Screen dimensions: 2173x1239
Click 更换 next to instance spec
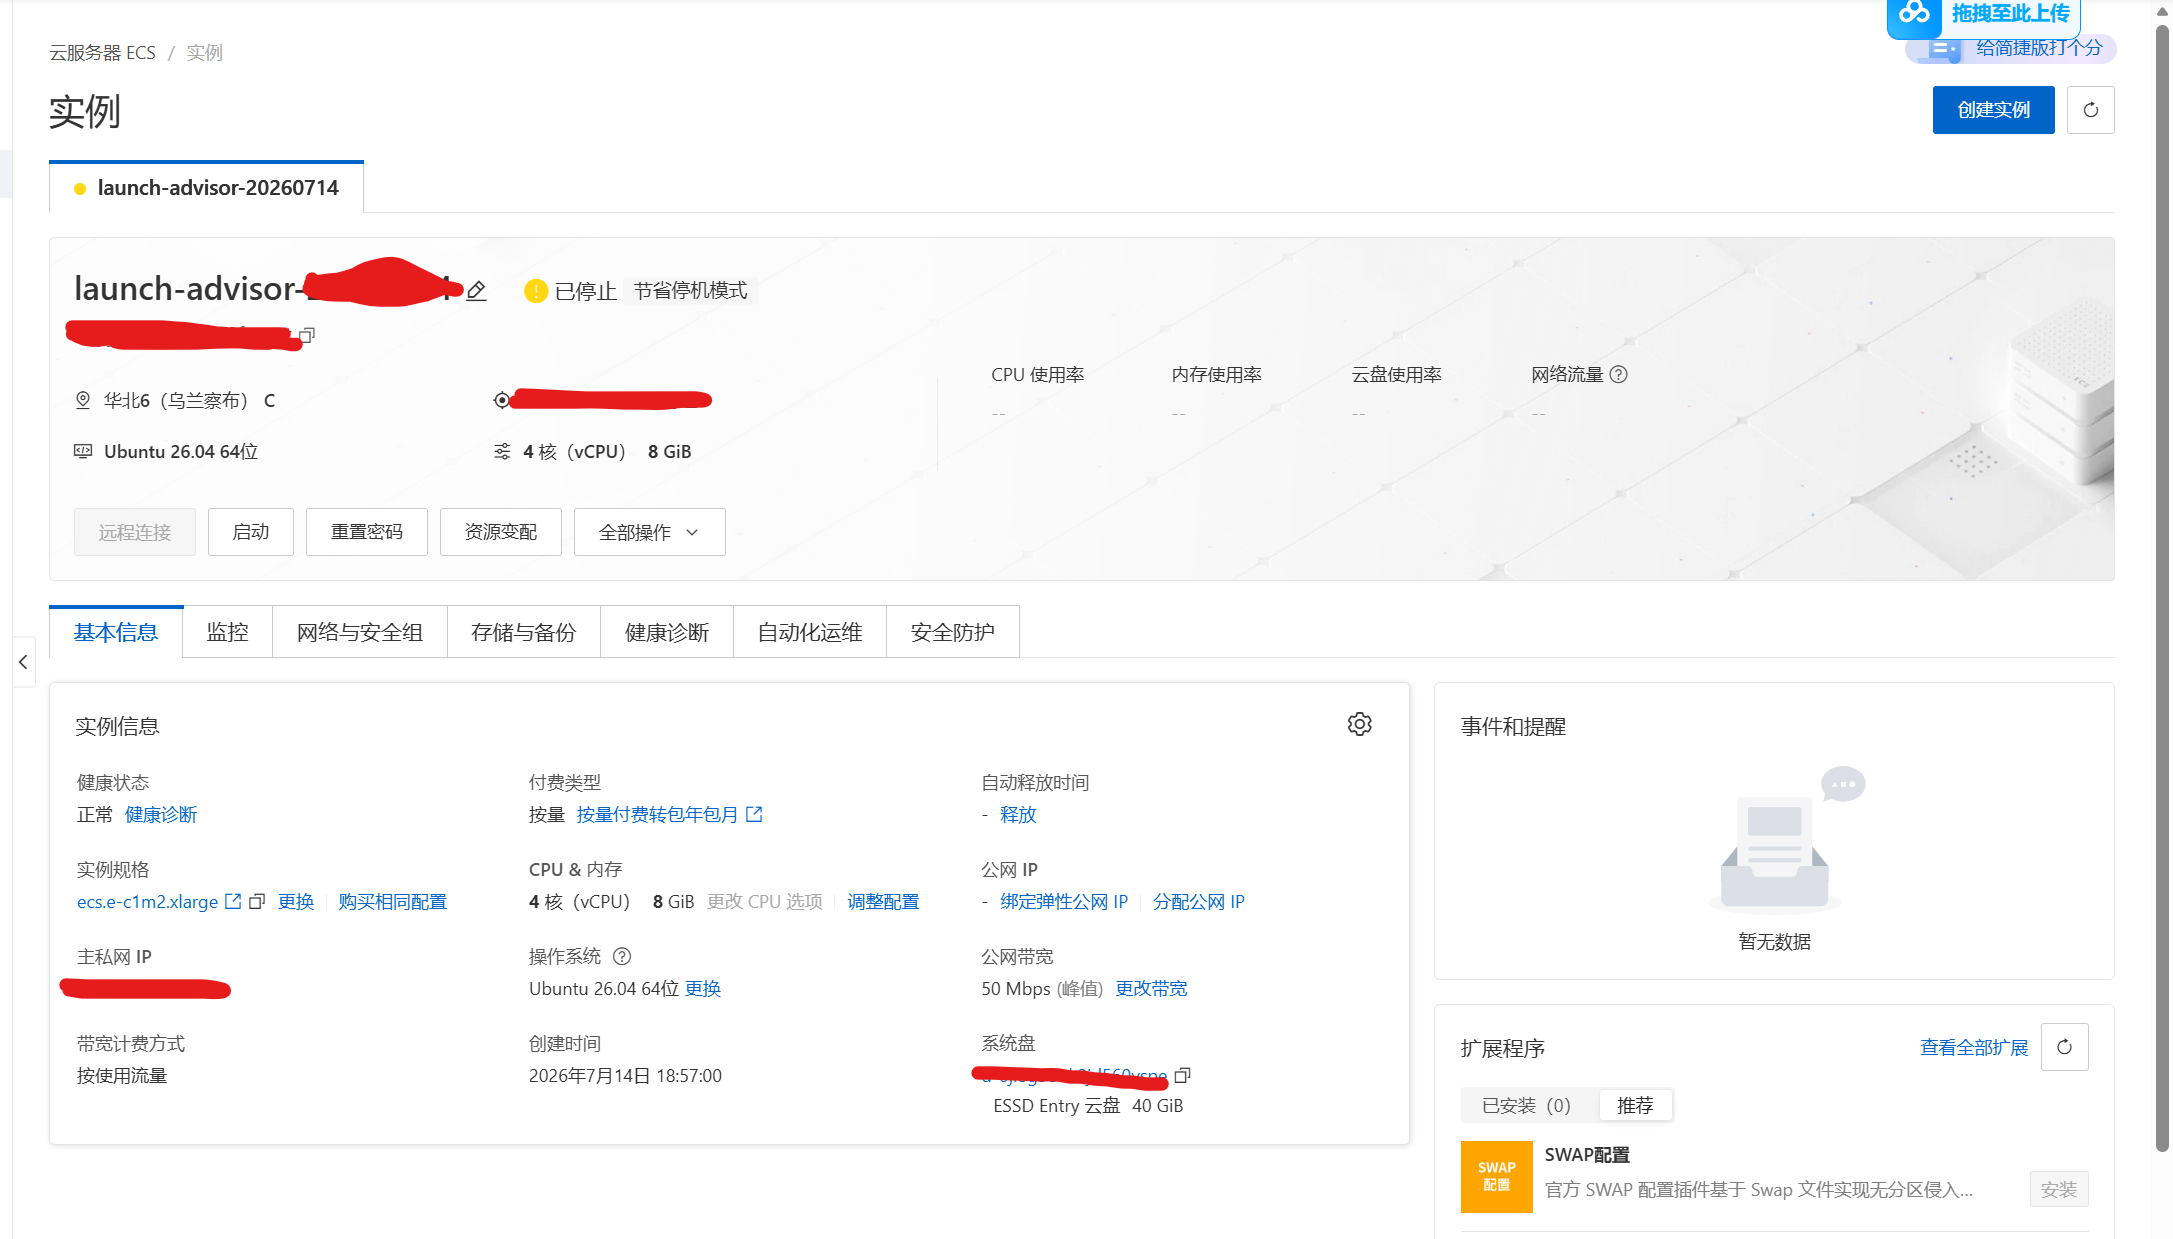(x=296, y=901)
